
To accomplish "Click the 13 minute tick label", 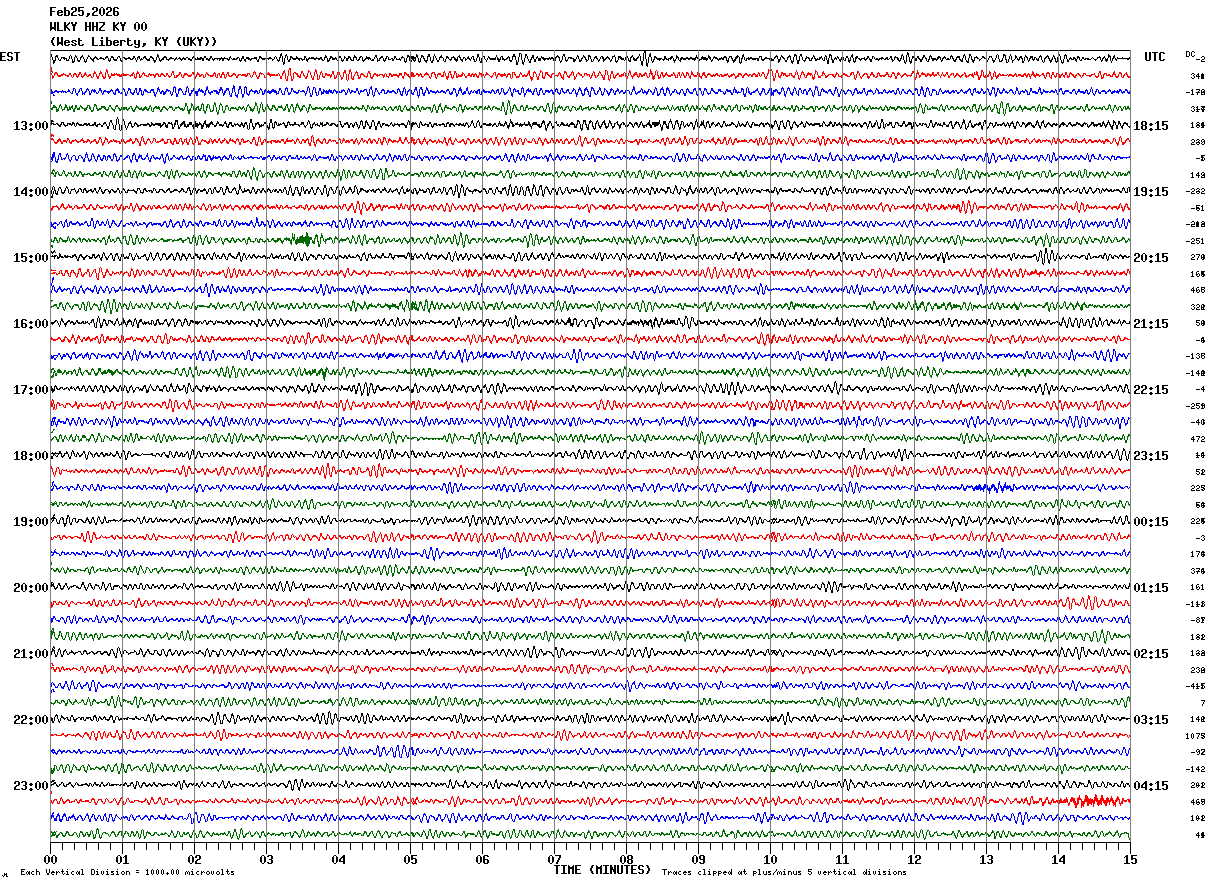I will click(986, 859).
